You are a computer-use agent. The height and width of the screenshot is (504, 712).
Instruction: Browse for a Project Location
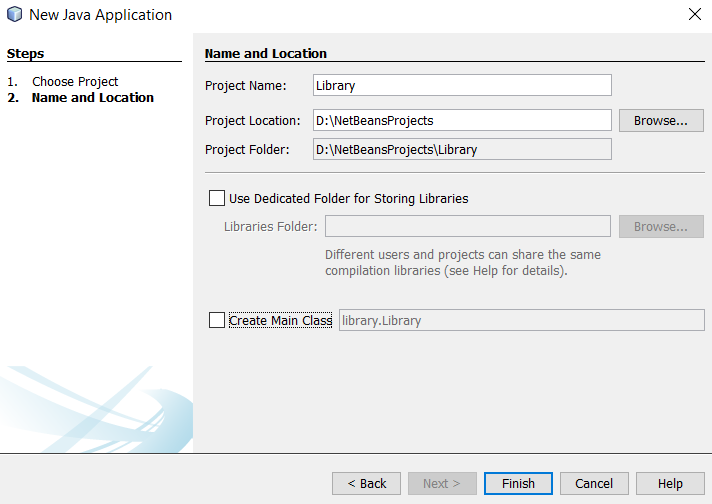pyautogui.click(x=661, y=121)
